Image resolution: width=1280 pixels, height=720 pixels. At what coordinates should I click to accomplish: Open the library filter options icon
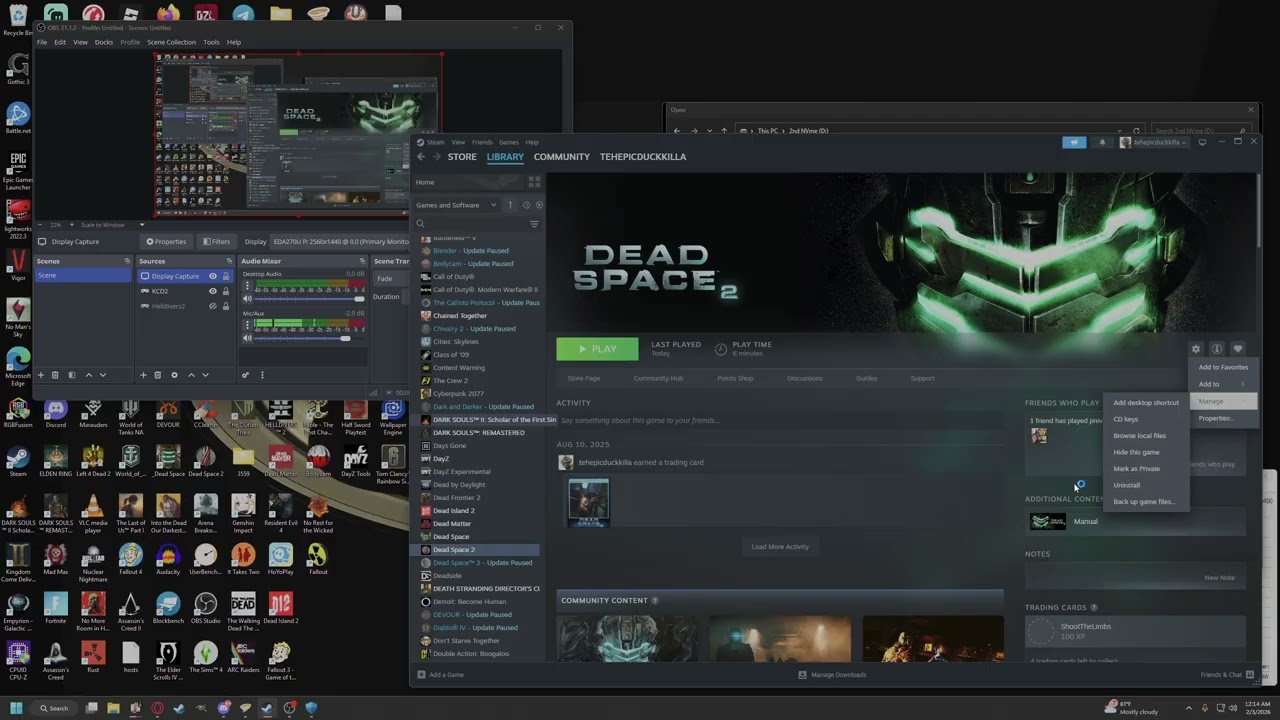(534, 224)
